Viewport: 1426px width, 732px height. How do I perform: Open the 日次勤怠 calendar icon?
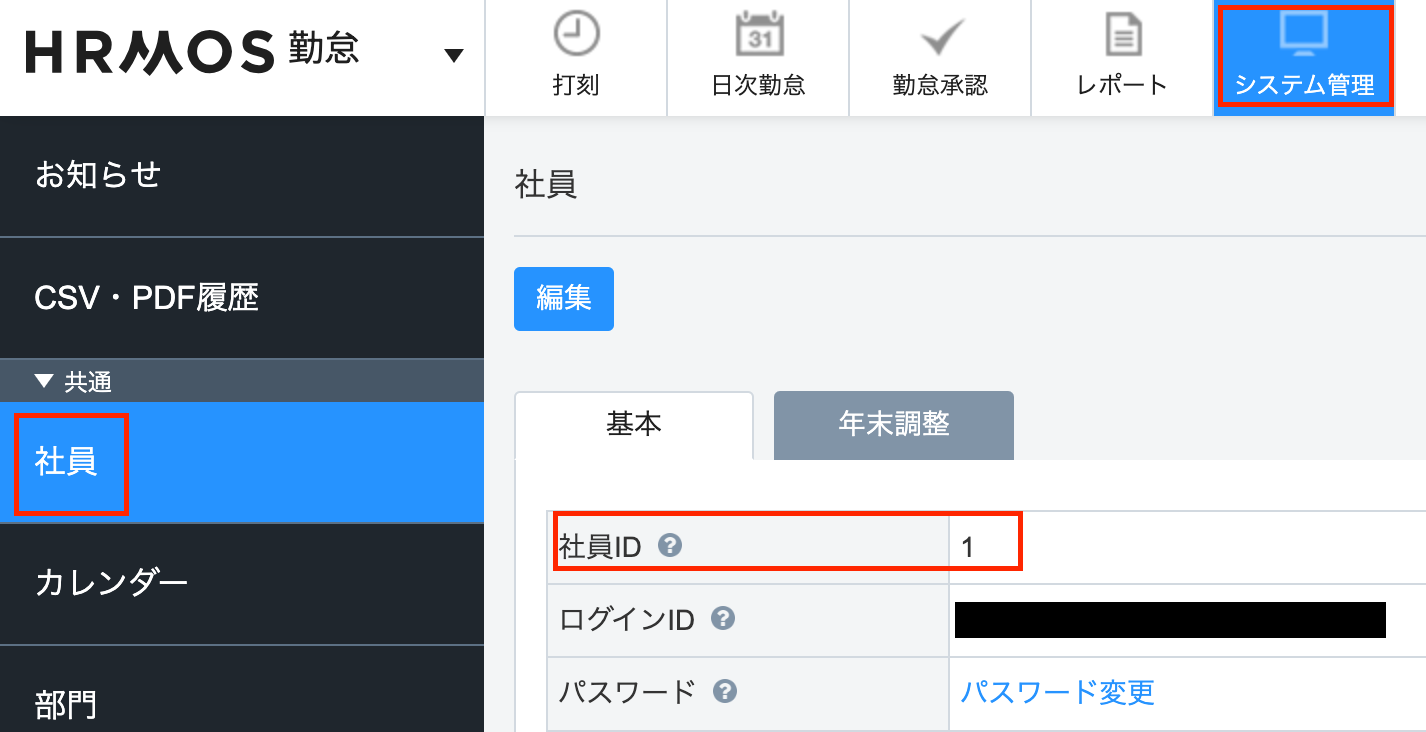(x=759, y=34)
